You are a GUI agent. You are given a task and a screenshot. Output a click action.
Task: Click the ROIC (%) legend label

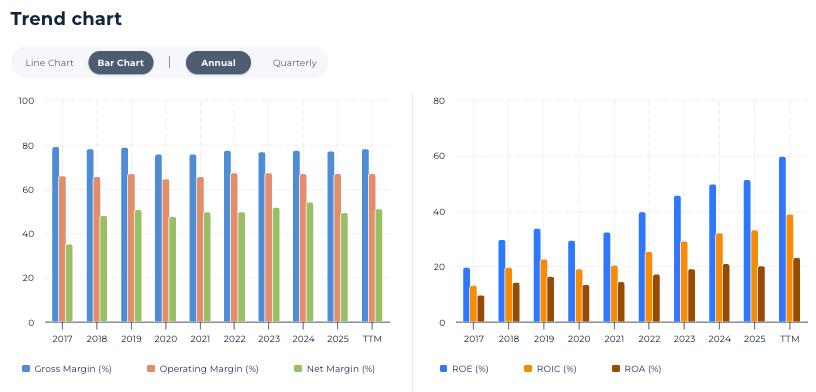pos(556,369)
